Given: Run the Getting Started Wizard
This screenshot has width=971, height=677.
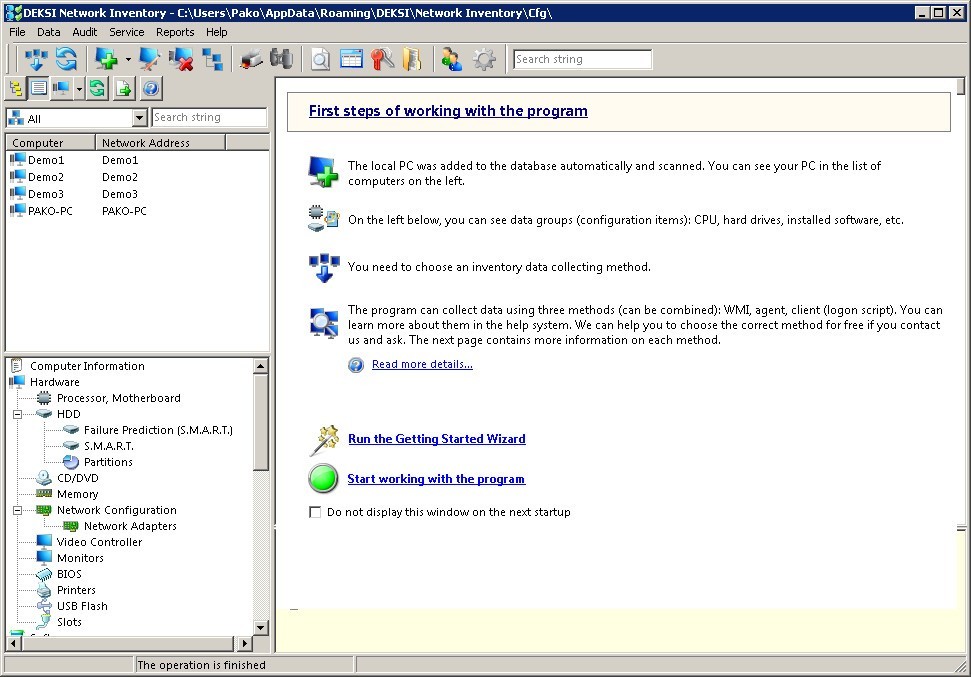Looking at the screenshot, I should (x=437, y=438).
